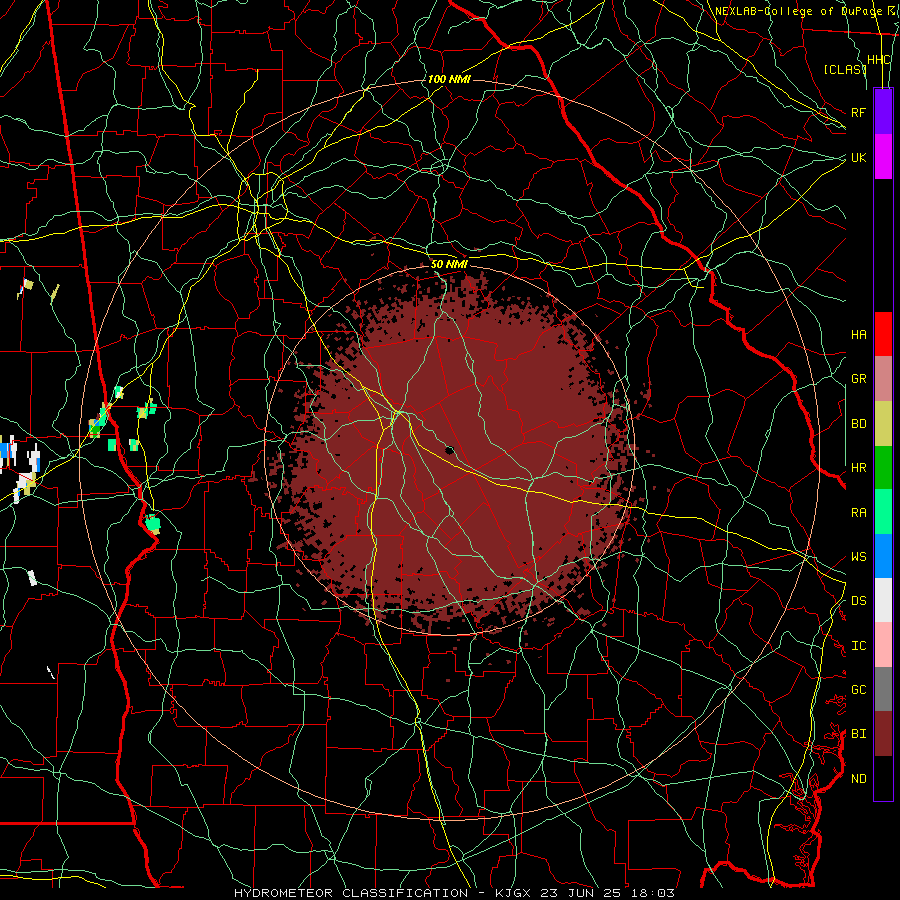Click the HR legend label
Image resolution: width=900 pixels, height=900 pixels.
(858, 468)
